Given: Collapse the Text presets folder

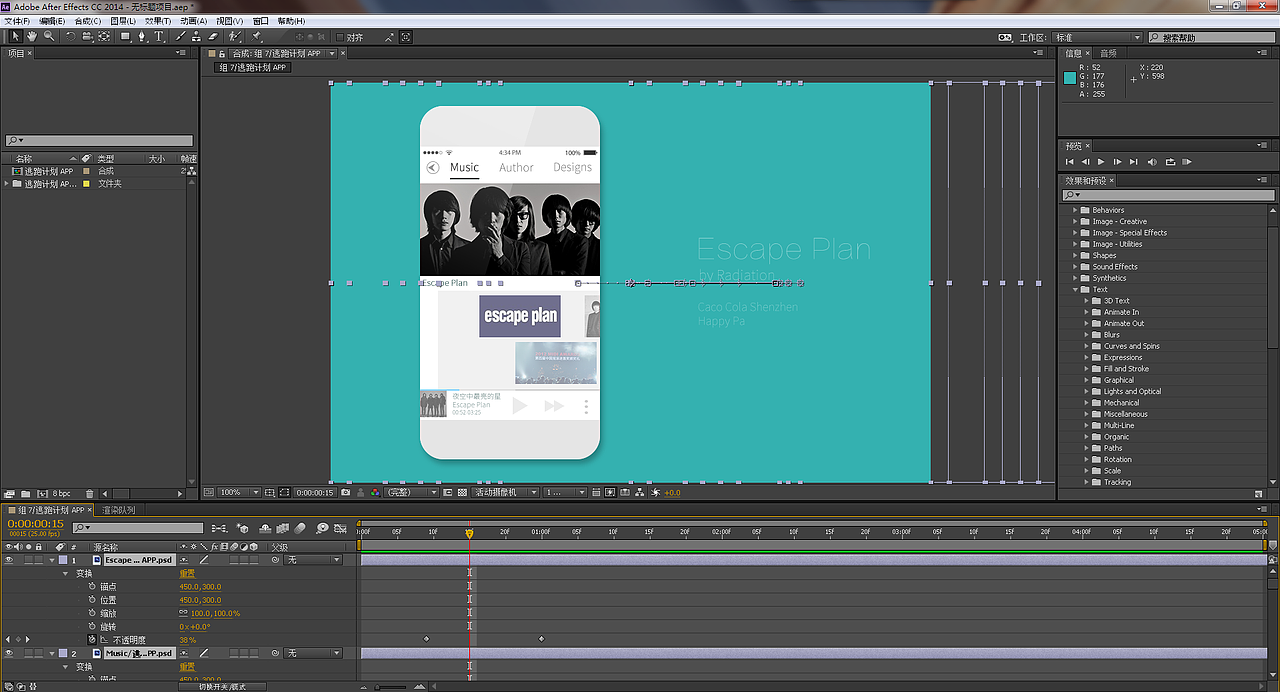Looking at the screenshot, I should pos(1075,289).
